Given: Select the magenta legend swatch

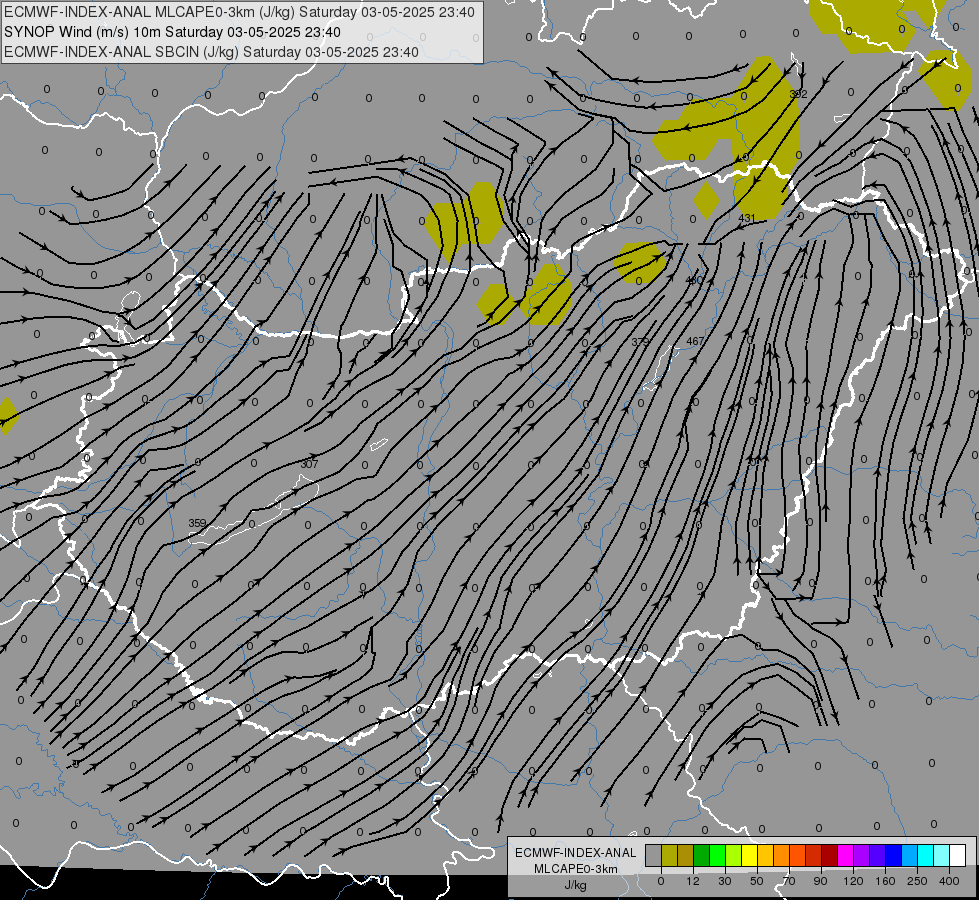Looking at the screenshot, I should pos(846,855).
